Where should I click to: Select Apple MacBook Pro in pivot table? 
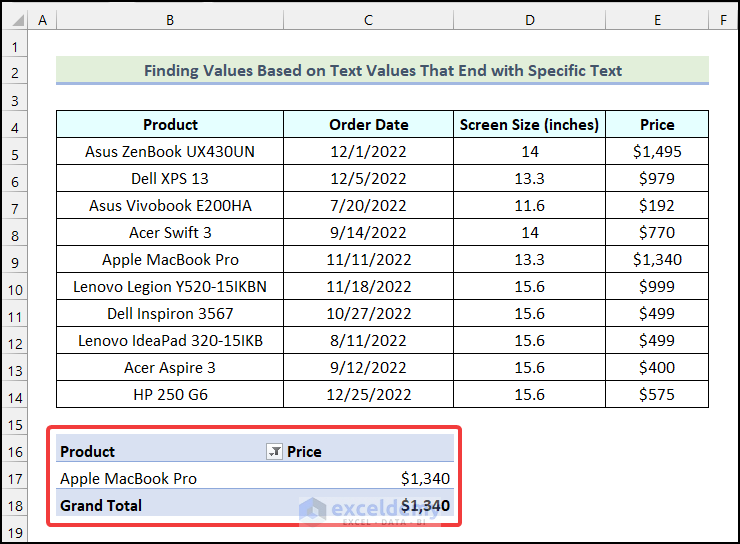128,479
